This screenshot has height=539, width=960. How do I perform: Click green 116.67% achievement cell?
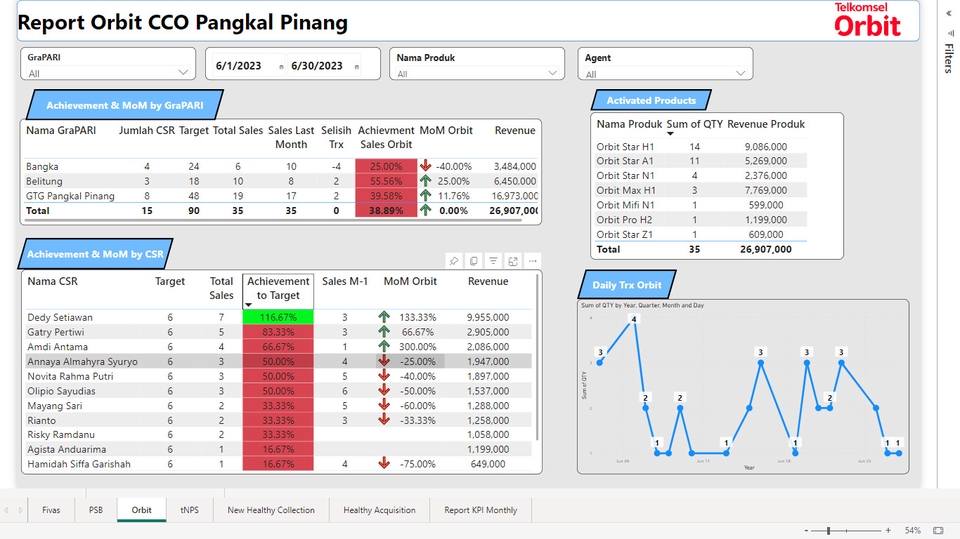(278, 317)
